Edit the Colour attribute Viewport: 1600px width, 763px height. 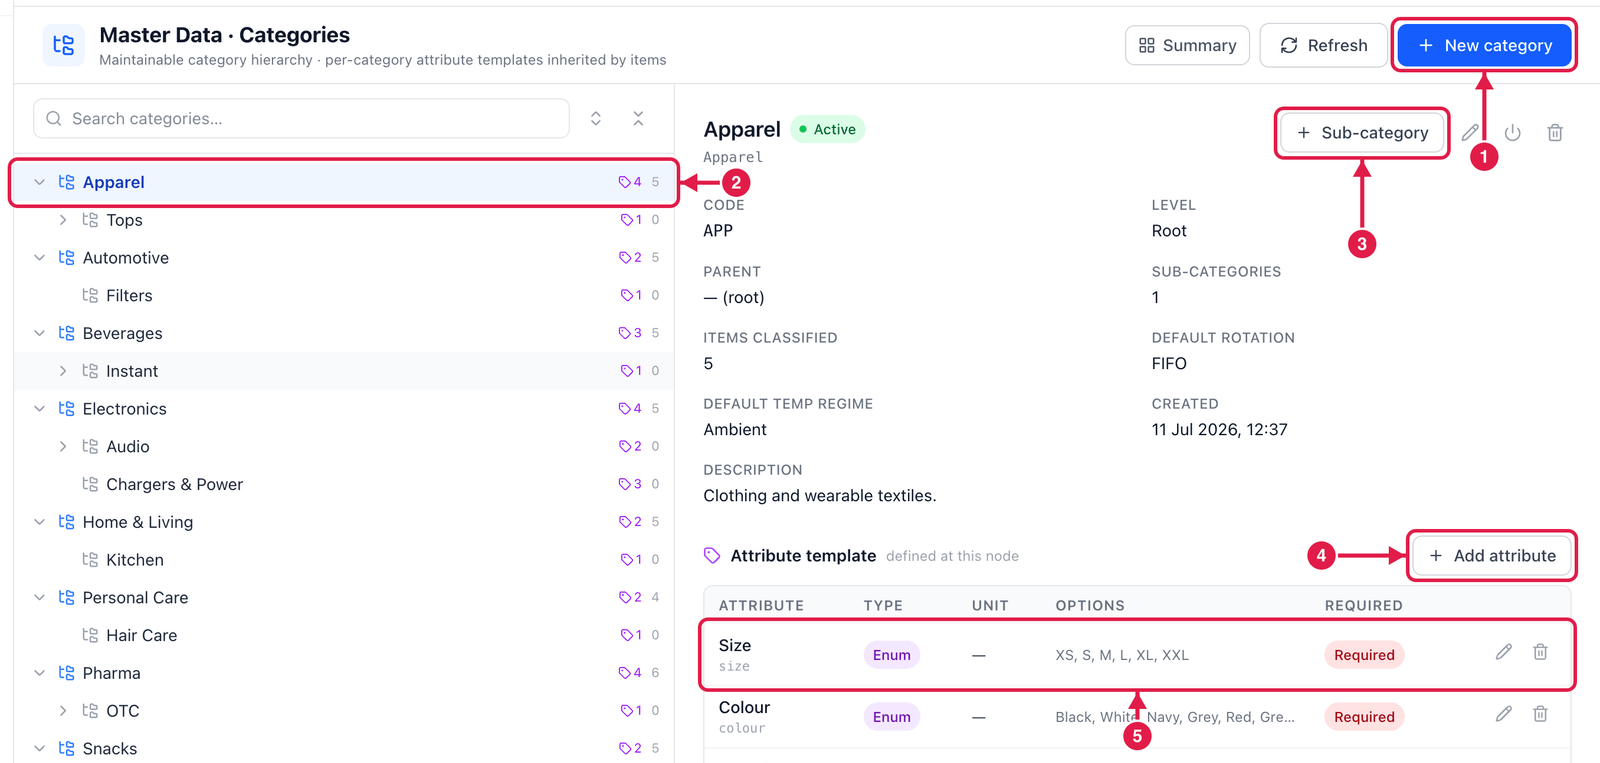click(1503, 714)
